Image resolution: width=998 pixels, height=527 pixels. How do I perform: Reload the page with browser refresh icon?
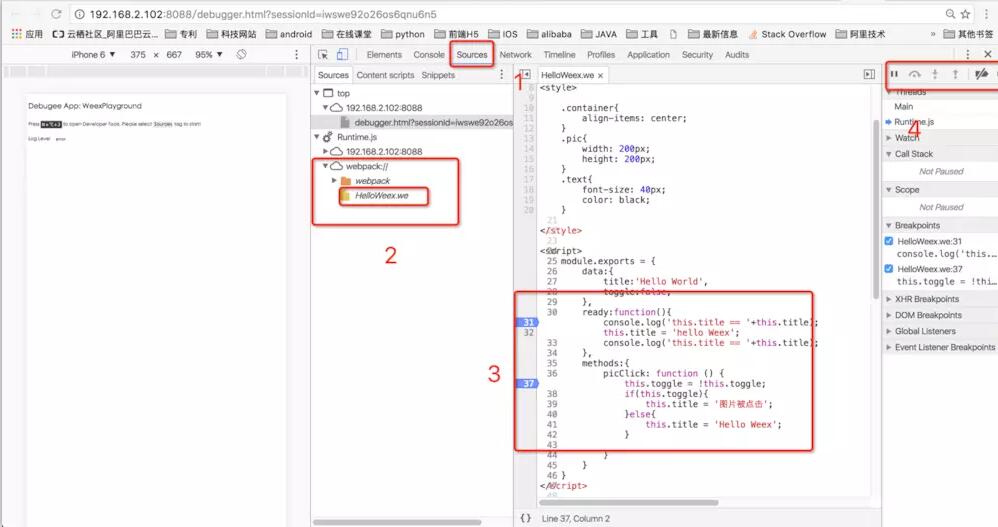(x=56, y=13)
